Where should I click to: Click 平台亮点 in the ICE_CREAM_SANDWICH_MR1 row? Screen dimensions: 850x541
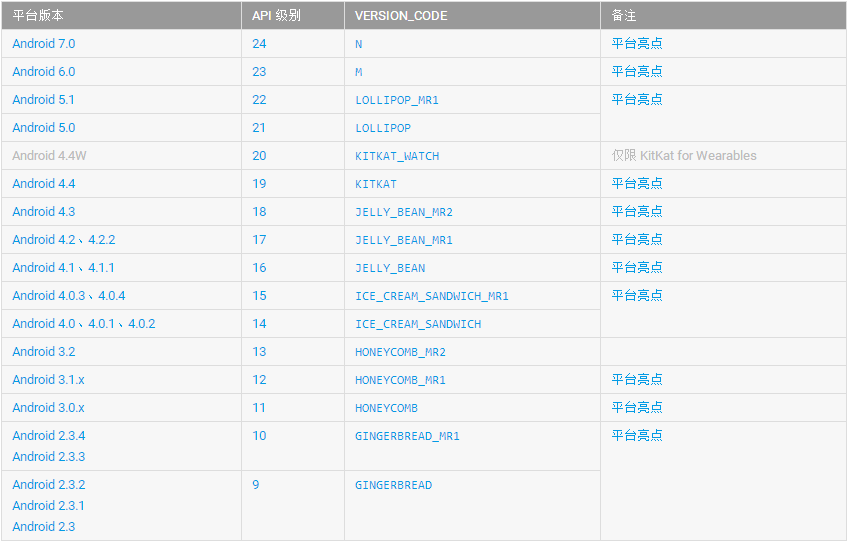point(637,295)
